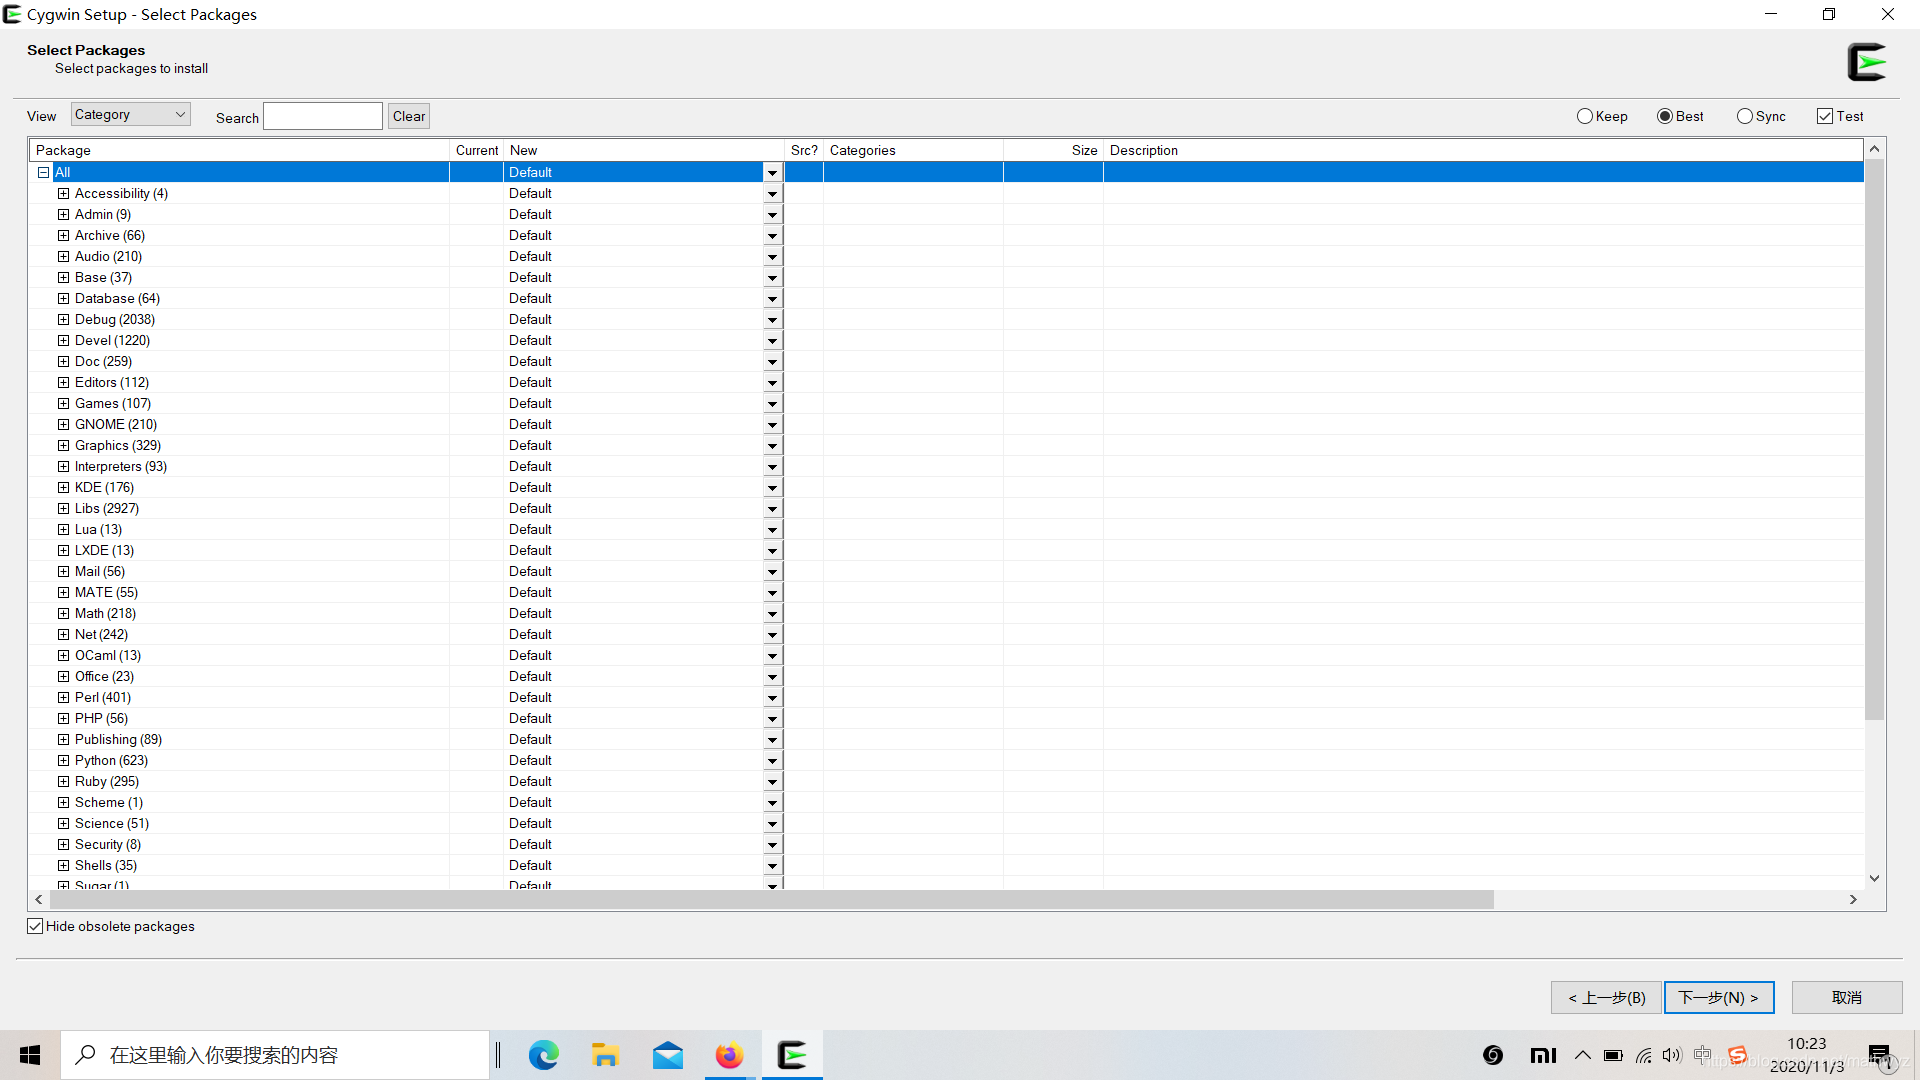This screenshot has height=1080, width=1920.
Task: Open the Windows Start menu
Action: click(30, 1055)
